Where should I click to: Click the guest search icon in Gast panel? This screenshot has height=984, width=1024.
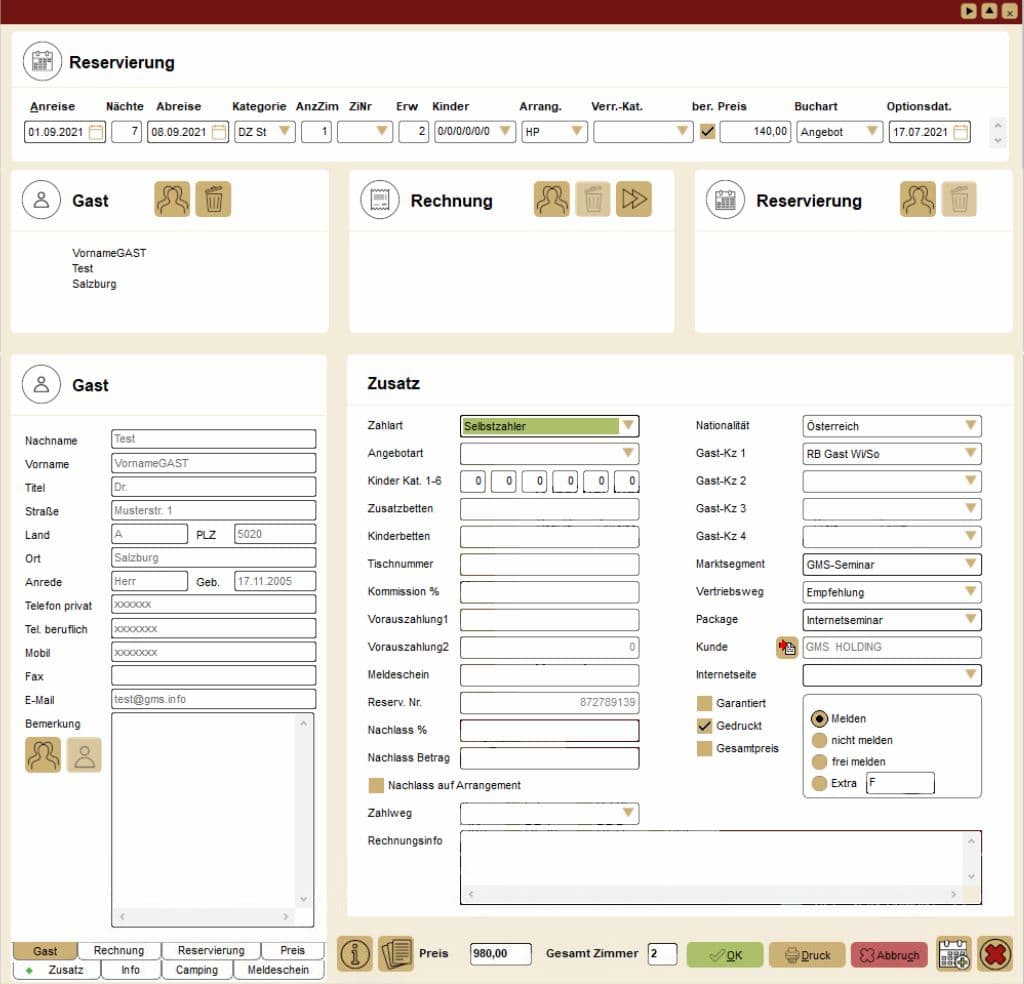tap(172, 200)
